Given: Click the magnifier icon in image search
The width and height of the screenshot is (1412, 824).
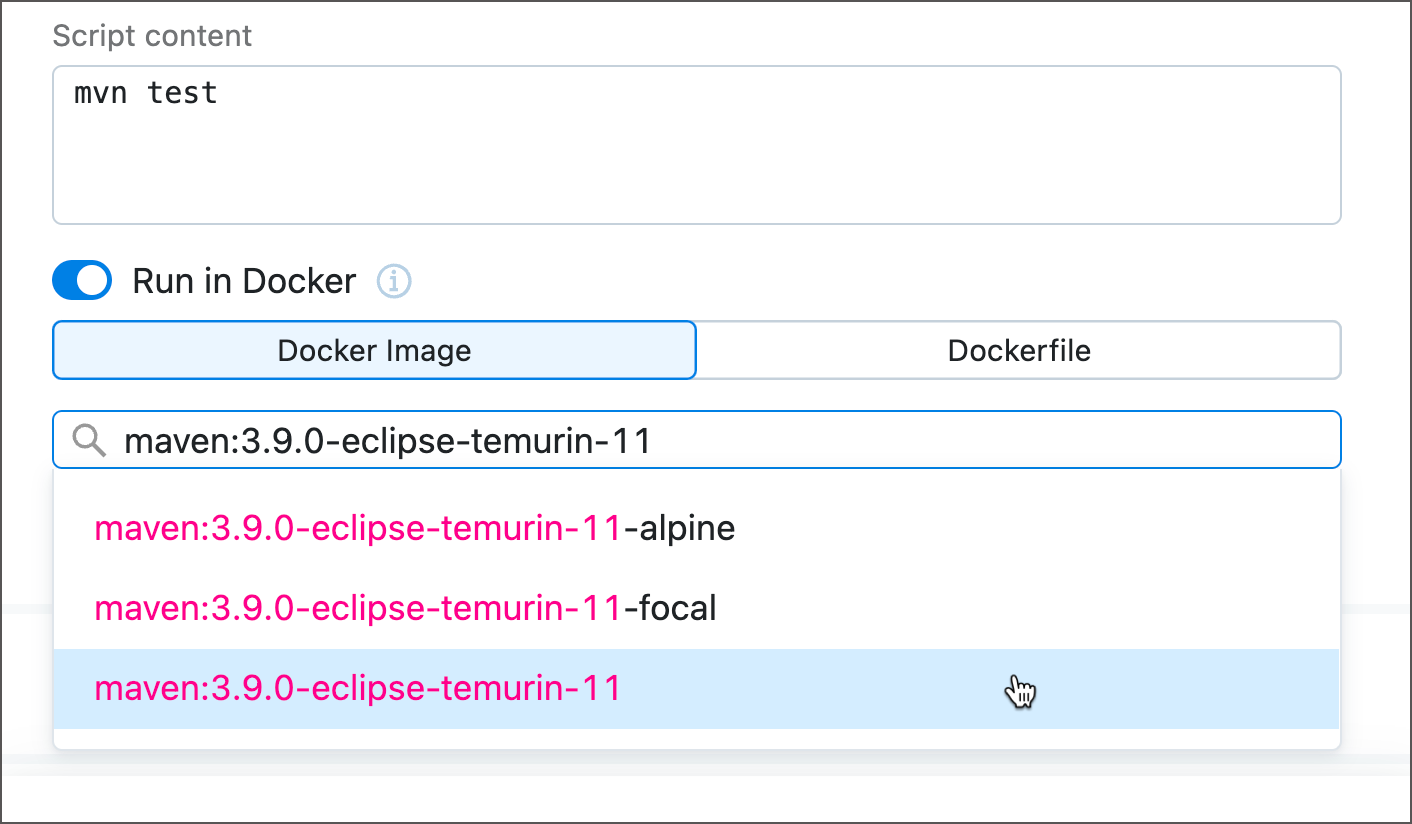Looking at the screenshot, I should coord(90,440).
